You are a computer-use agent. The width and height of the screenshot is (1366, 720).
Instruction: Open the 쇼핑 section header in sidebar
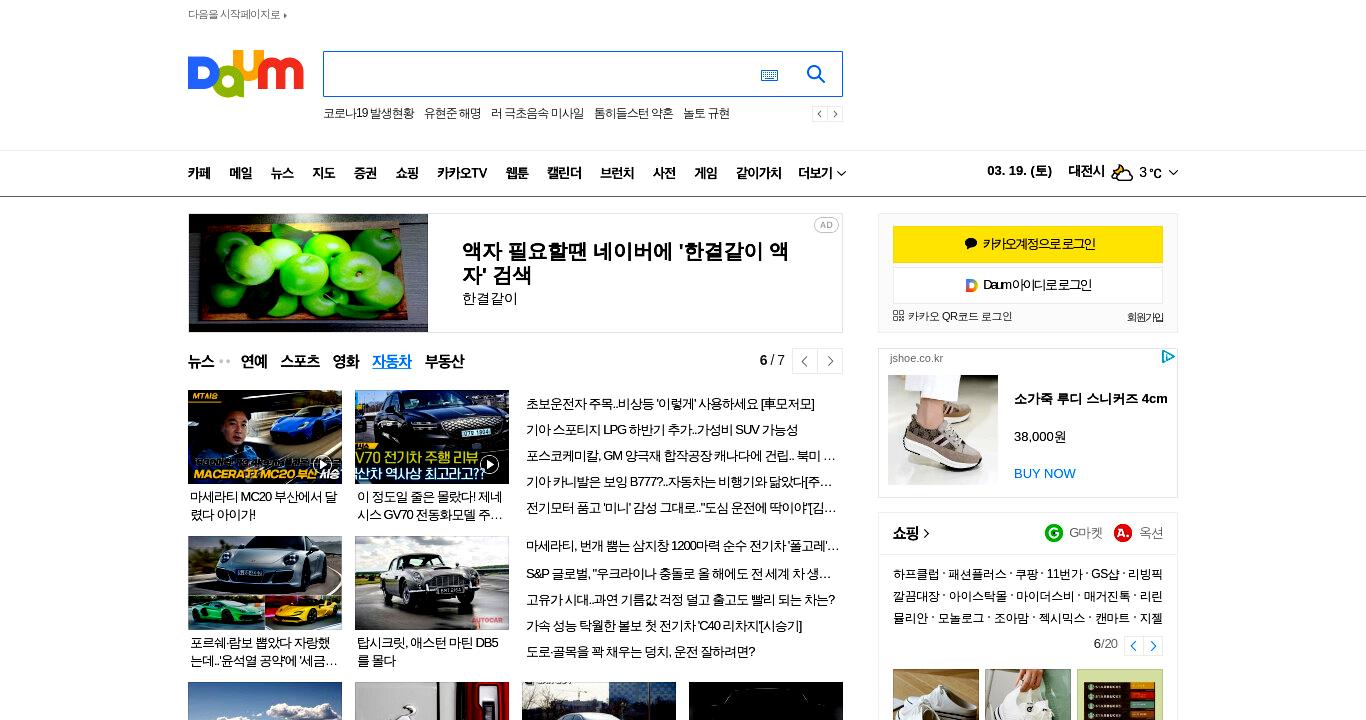coord(911,533)
